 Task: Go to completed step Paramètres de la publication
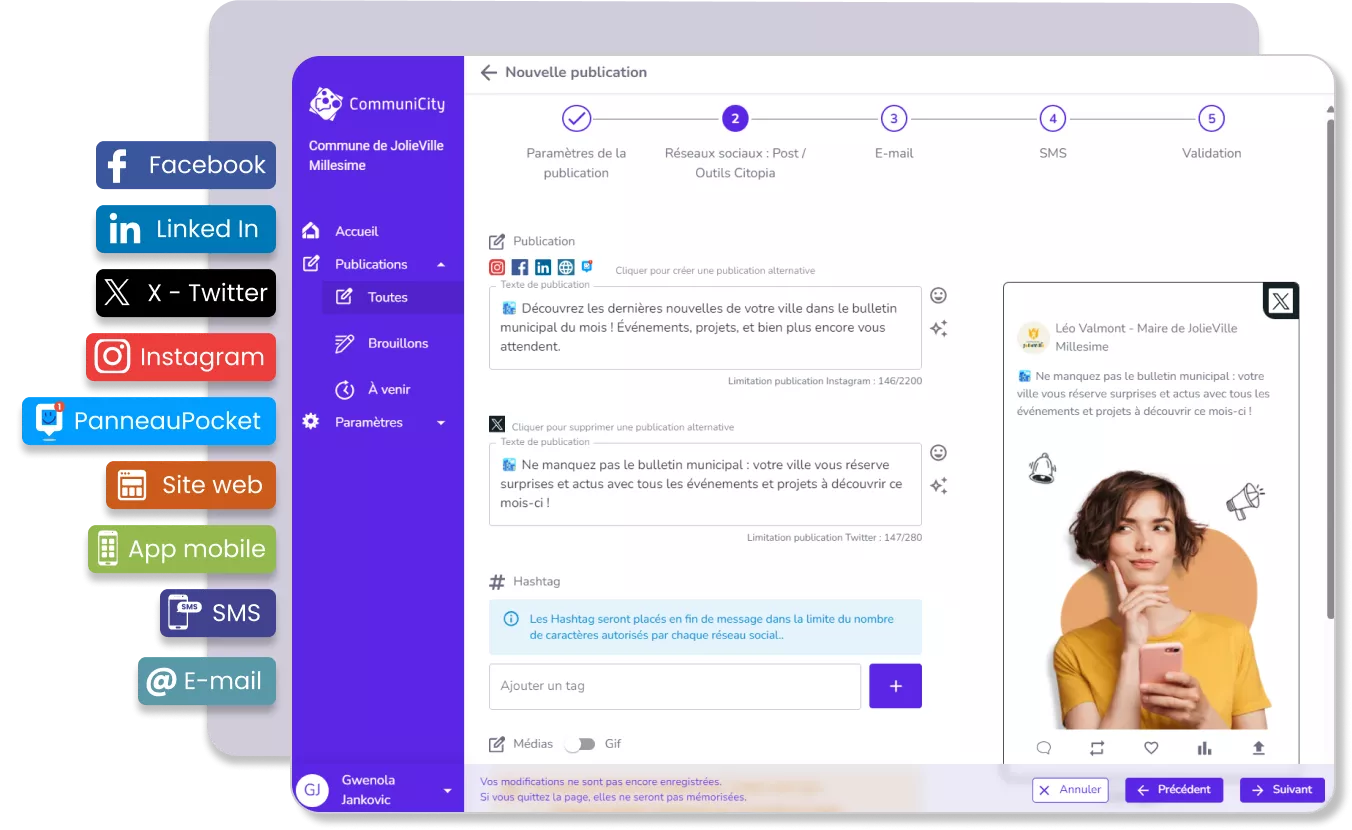point(576,119)
